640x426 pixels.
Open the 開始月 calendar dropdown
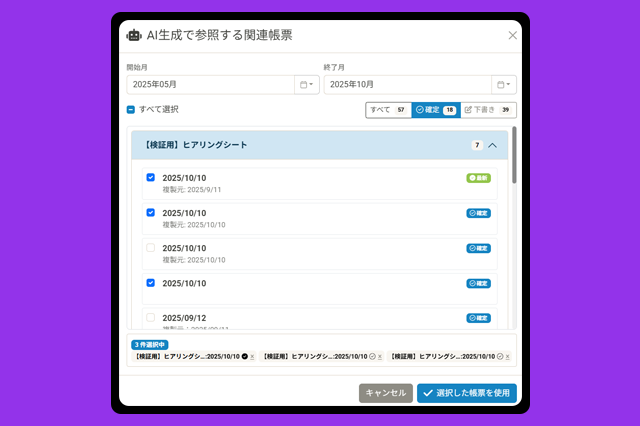[307, 84]
